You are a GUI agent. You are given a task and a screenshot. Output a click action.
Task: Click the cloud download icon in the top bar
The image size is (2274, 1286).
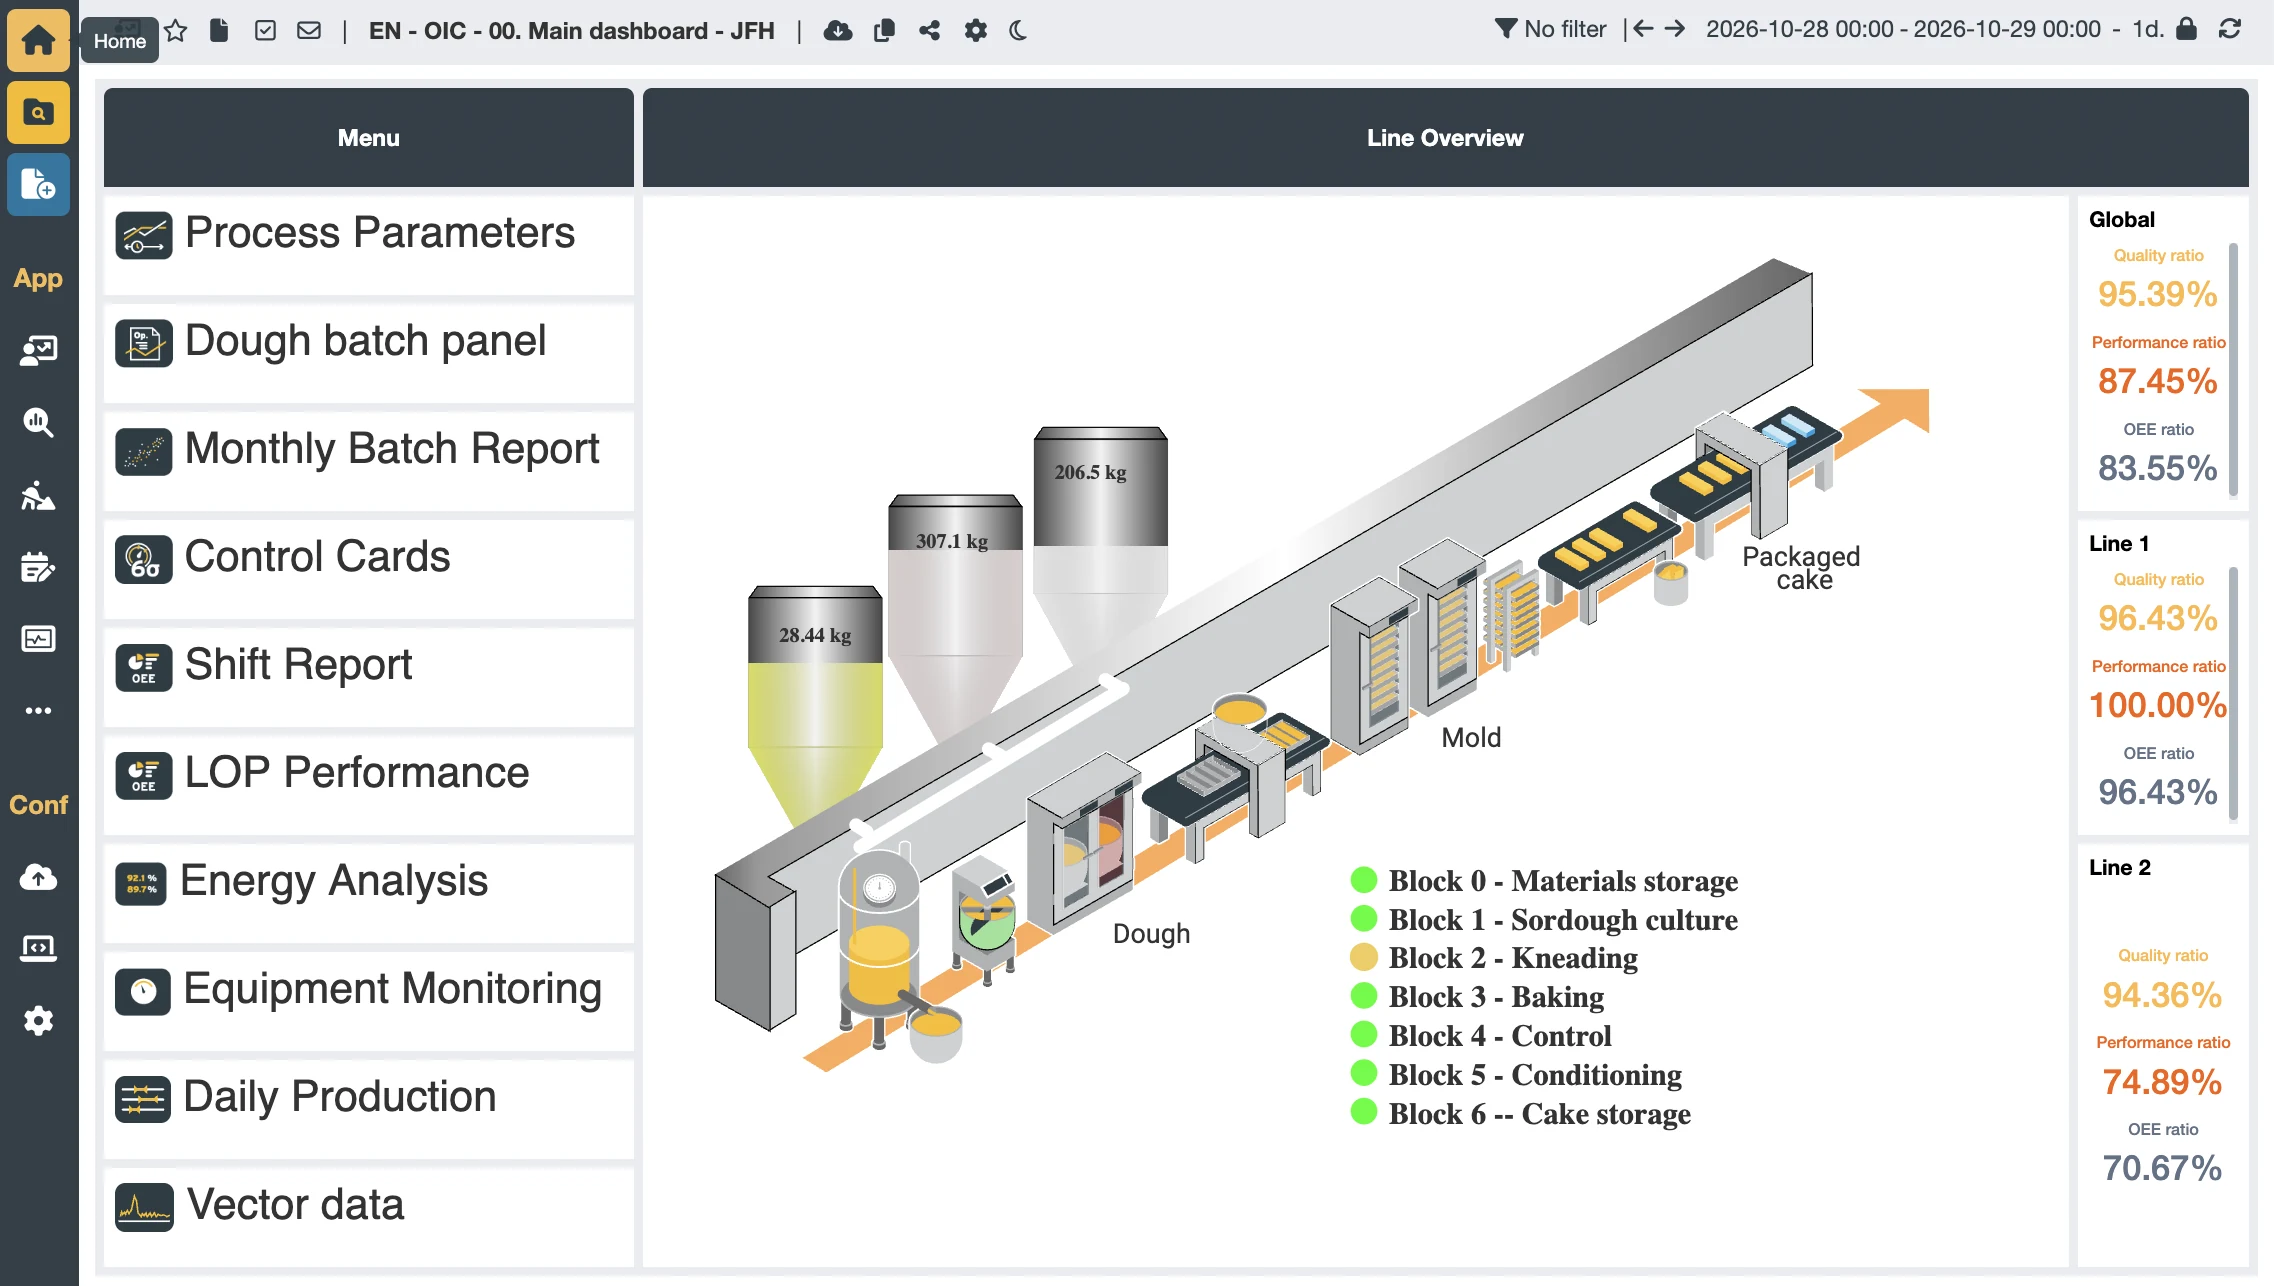click(838, 30)
